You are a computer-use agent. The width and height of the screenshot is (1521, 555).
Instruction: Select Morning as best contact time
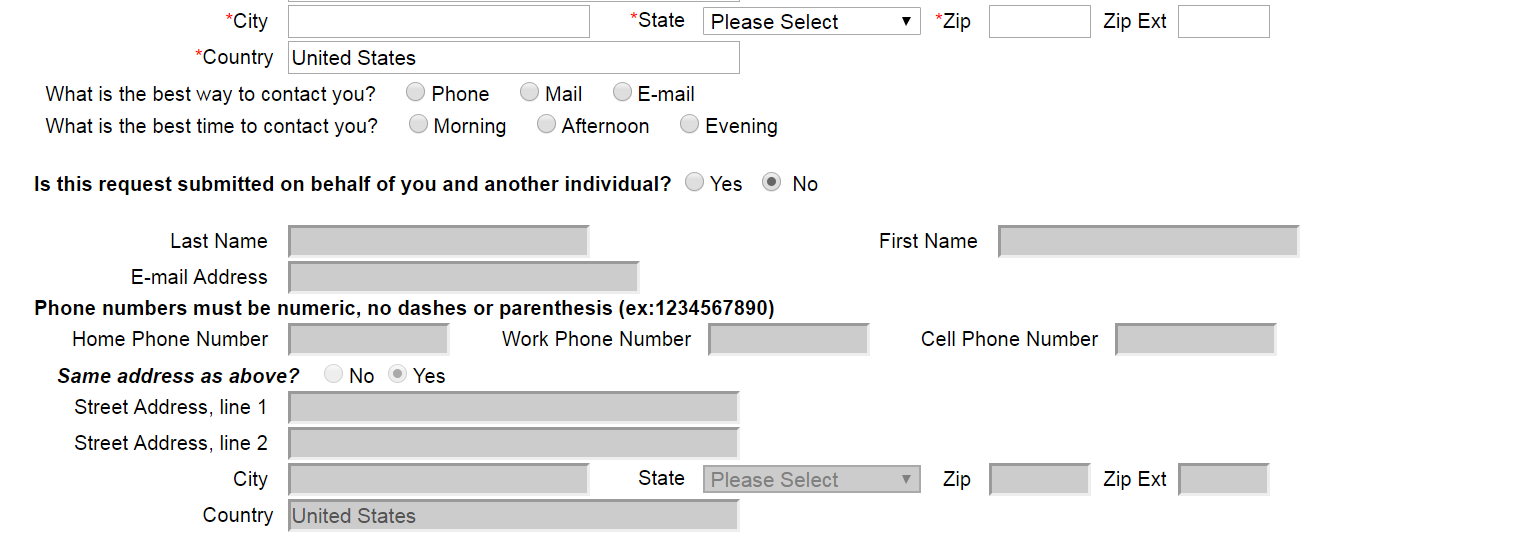pos(418,125)
